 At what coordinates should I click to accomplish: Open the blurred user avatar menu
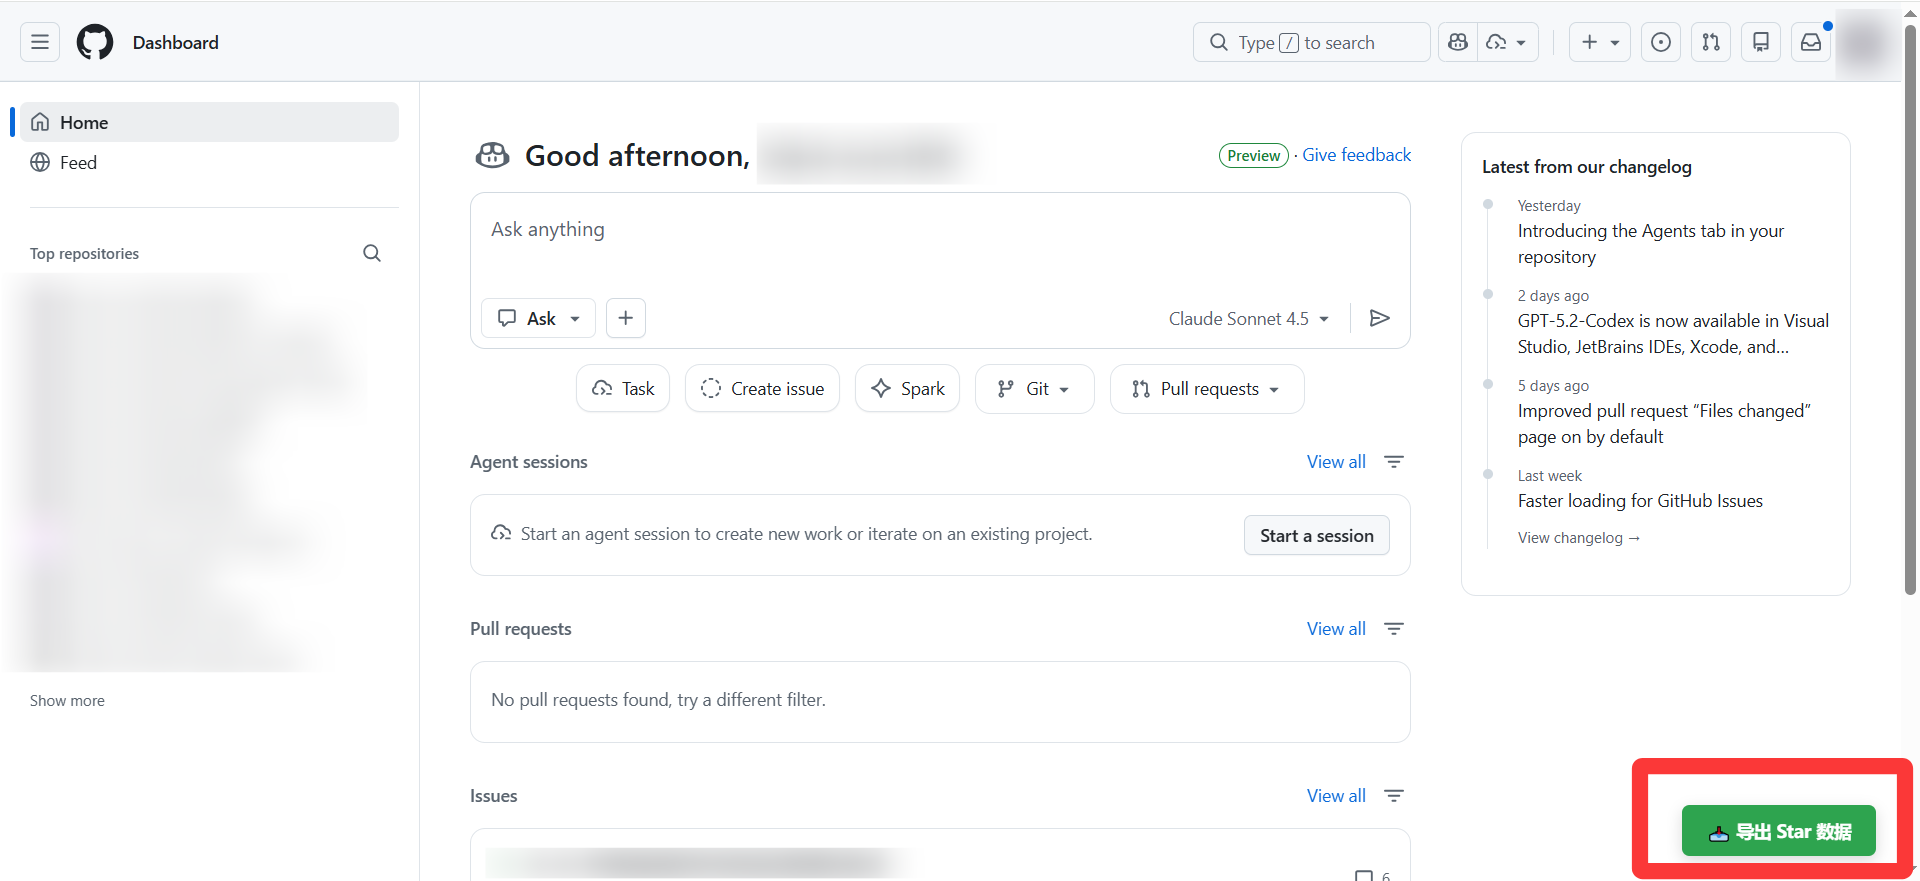(x=1865, y=42)
